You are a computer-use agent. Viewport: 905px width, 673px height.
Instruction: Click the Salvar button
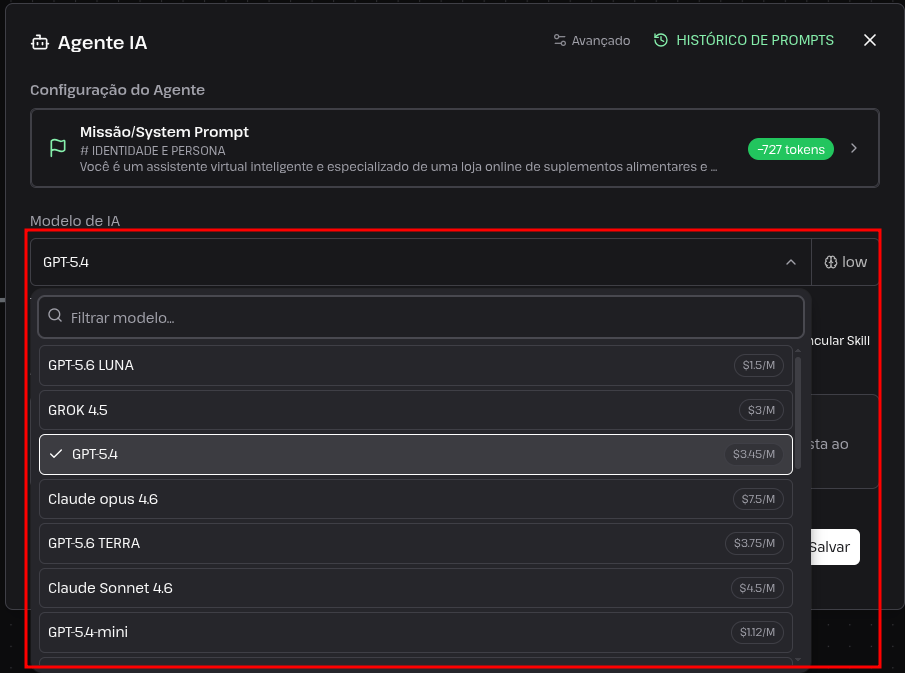835,547
